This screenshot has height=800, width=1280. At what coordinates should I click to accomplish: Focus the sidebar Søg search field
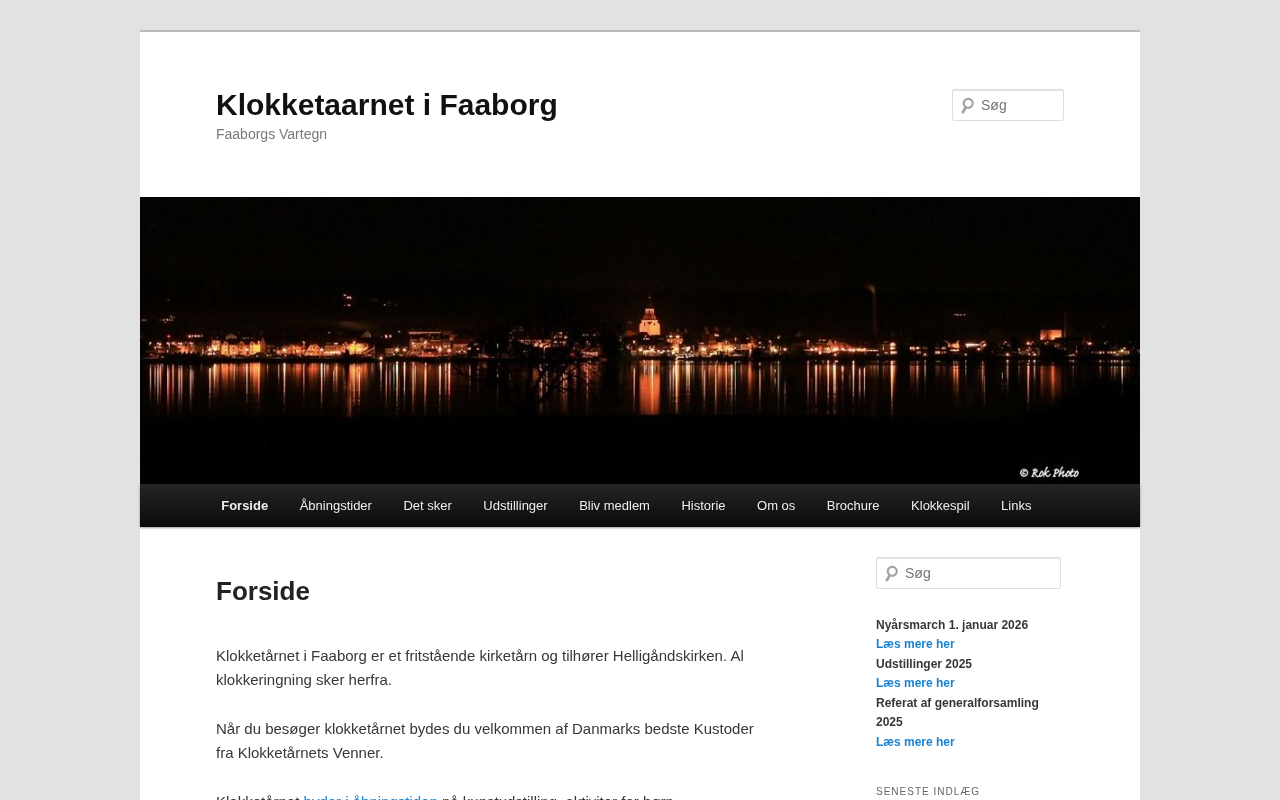pyautogui.click(x=968, y=573)
